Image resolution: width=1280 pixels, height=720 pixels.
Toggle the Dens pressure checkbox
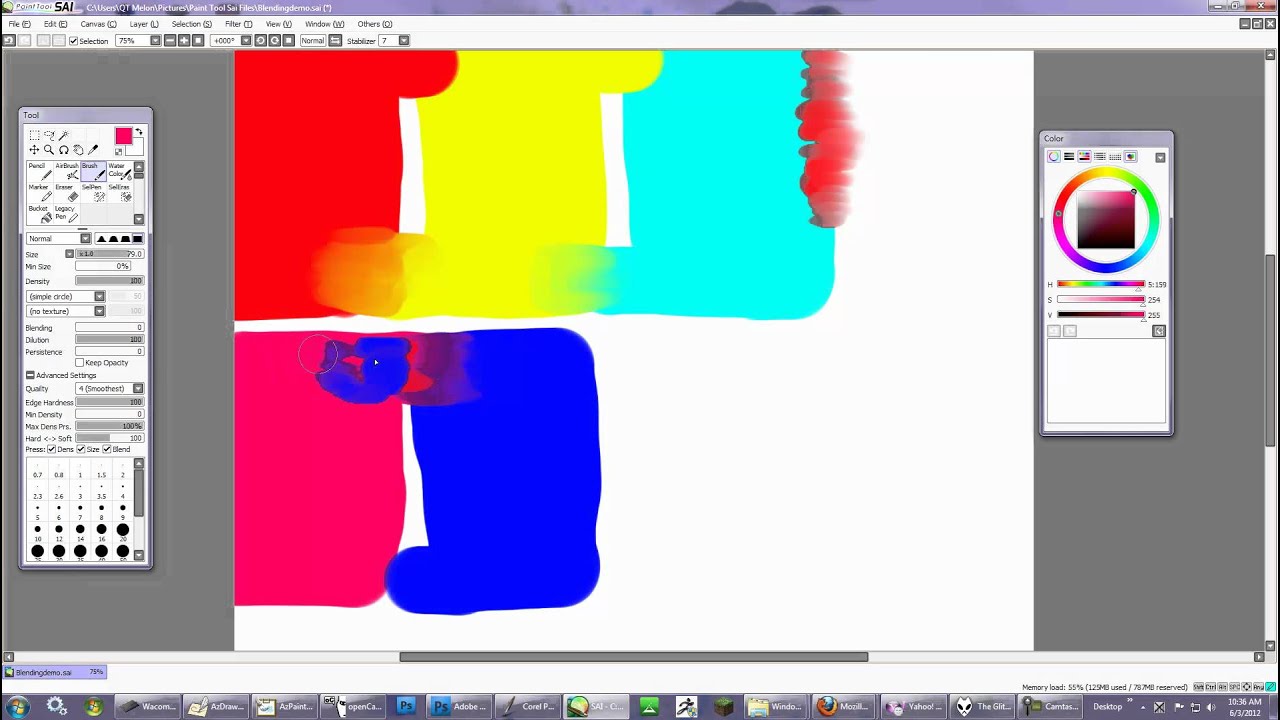(52, 450)
